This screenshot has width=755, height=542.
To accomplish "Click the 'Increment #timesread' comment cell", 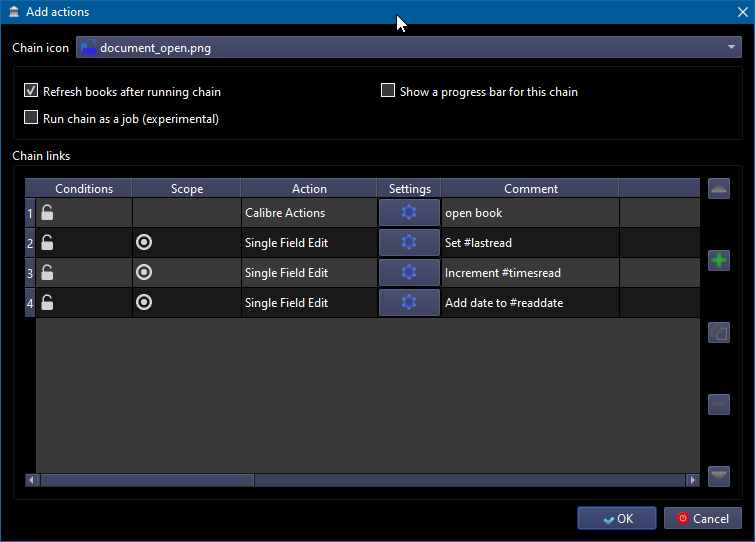I will 530,272.
